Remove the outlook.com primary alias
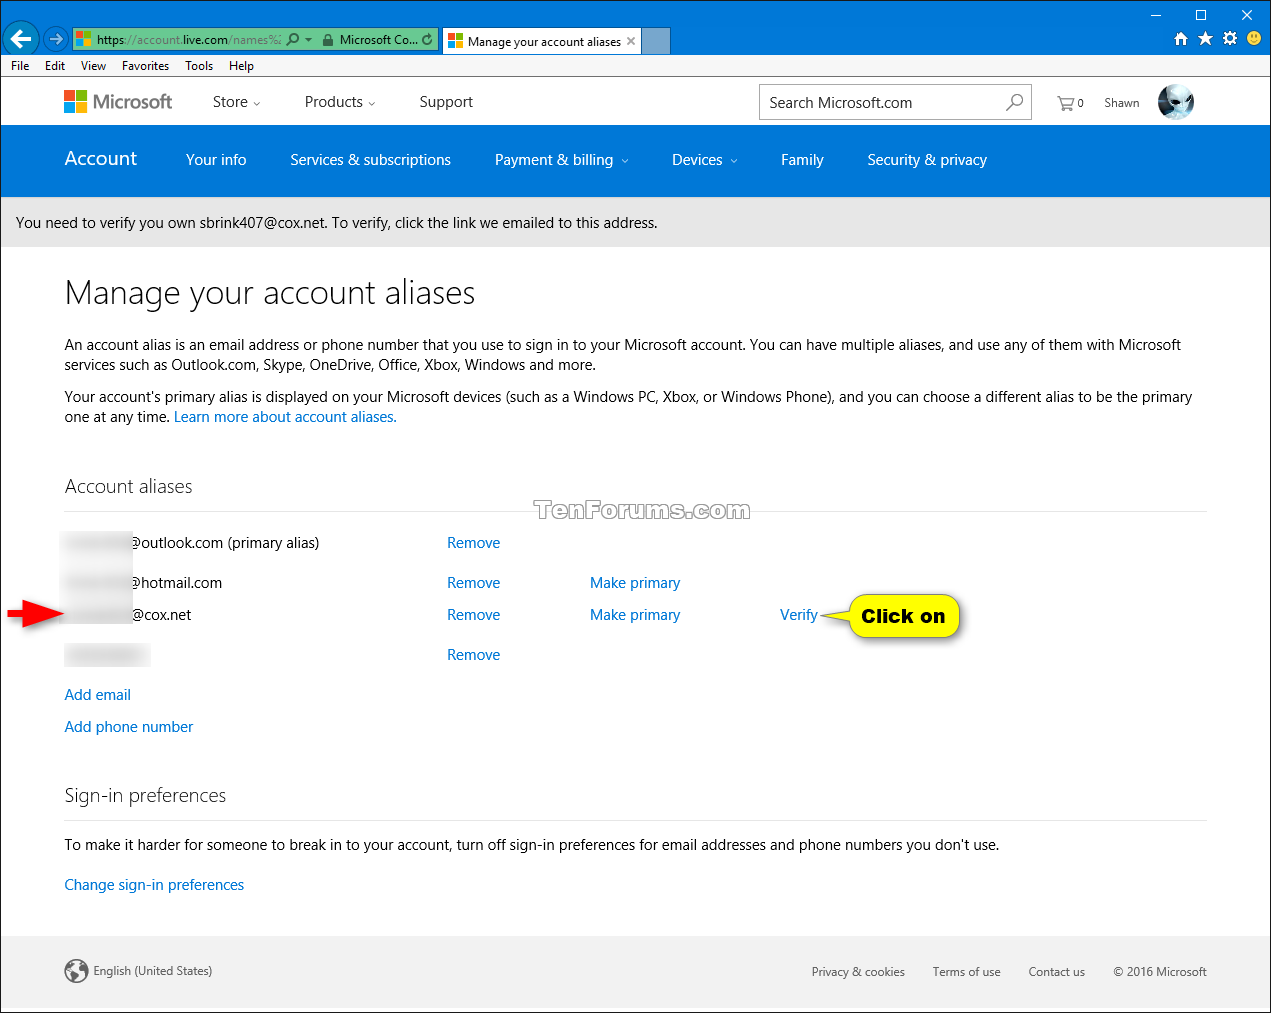1271x1013 pixels. 473,543
